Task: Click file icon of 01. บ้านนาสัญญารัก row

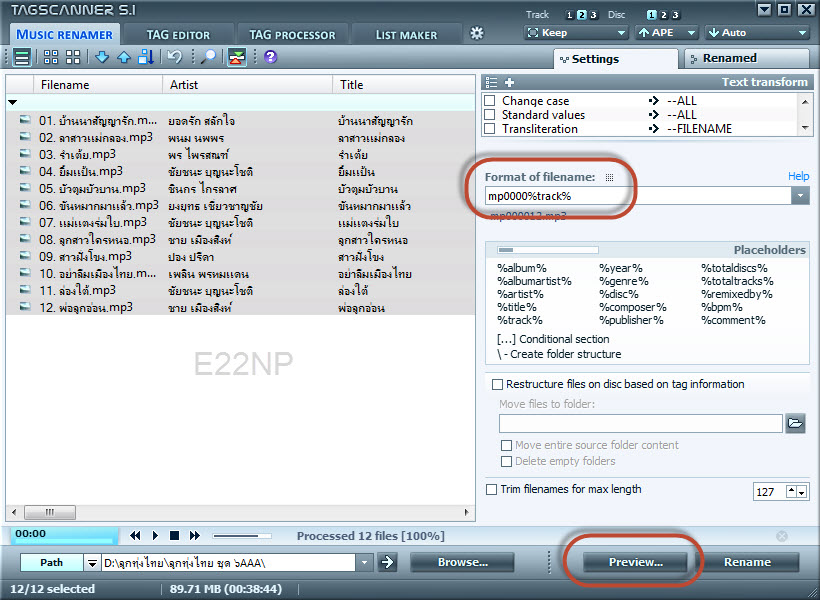Action: tap(25, 120)
